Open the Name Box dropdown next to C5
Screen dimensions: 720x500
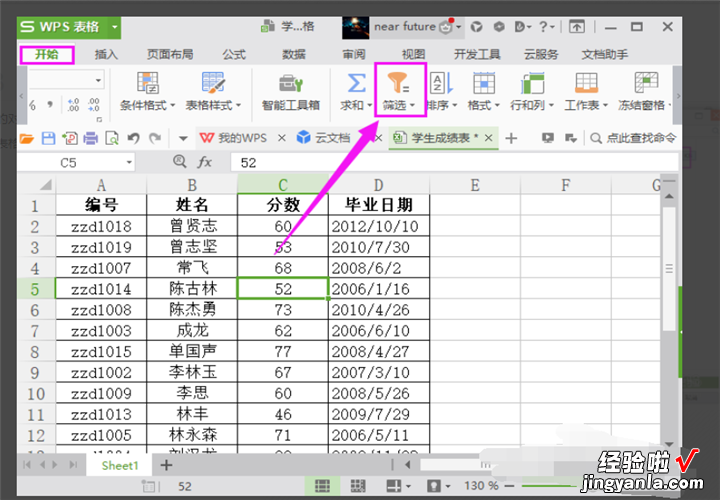click(x=129, y=163)
